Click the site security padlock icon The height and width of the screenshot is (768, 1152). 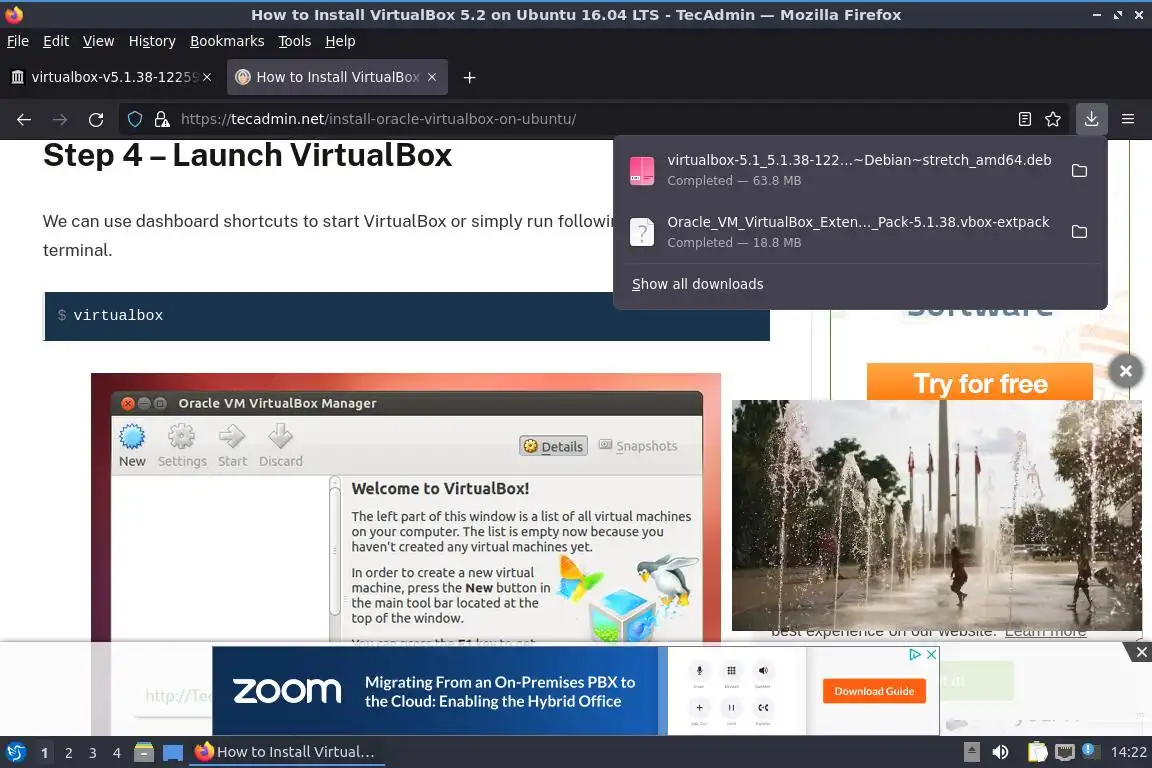[x=162, y=119]
